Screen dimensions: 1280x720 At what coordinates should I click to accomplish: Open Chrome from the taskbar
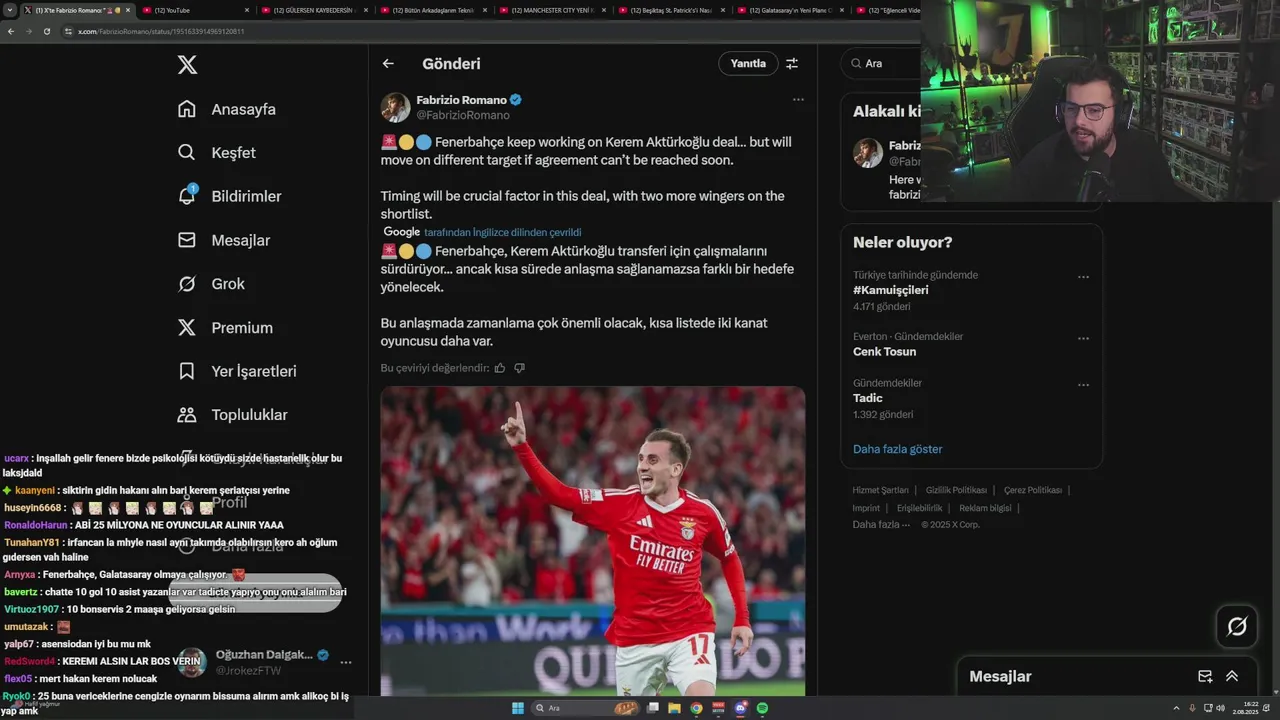click(697, 708)
